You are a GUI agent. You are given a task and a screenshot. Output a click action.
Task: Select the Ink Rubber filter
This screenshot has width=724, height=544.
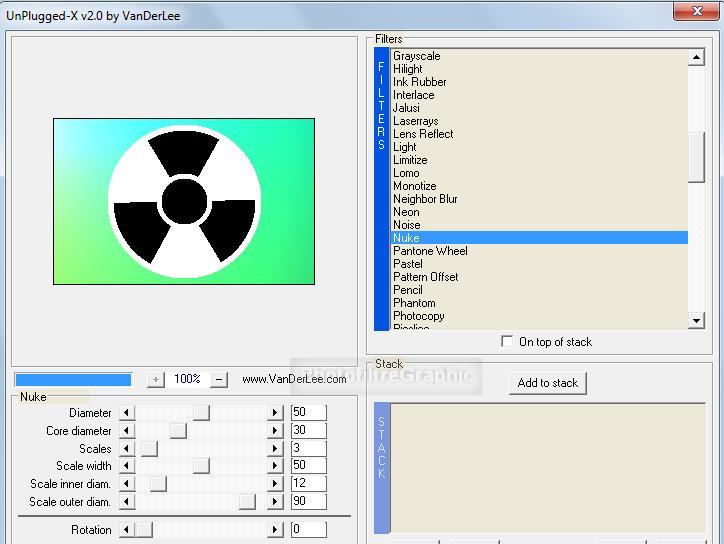pyautogui.click(x=539, y=82)
